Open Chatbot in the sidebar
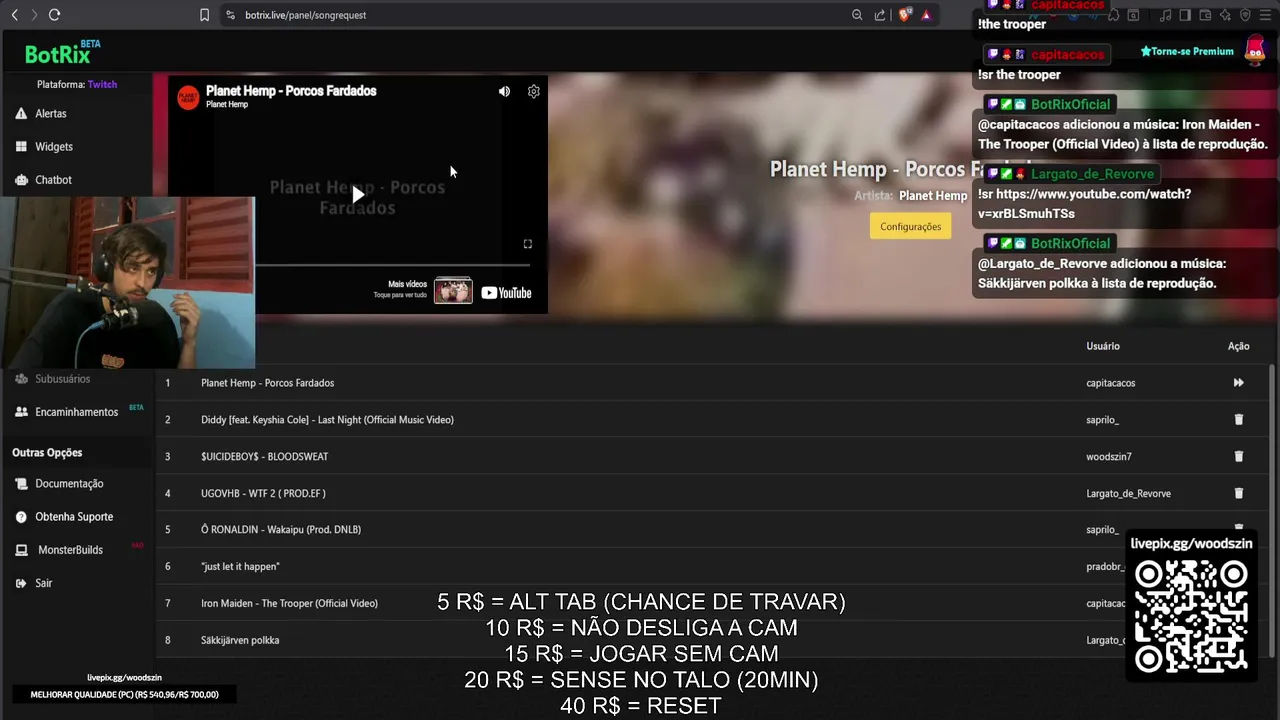Image resolution: width=1280 pixels, height=720 pixels. (53, 180)
